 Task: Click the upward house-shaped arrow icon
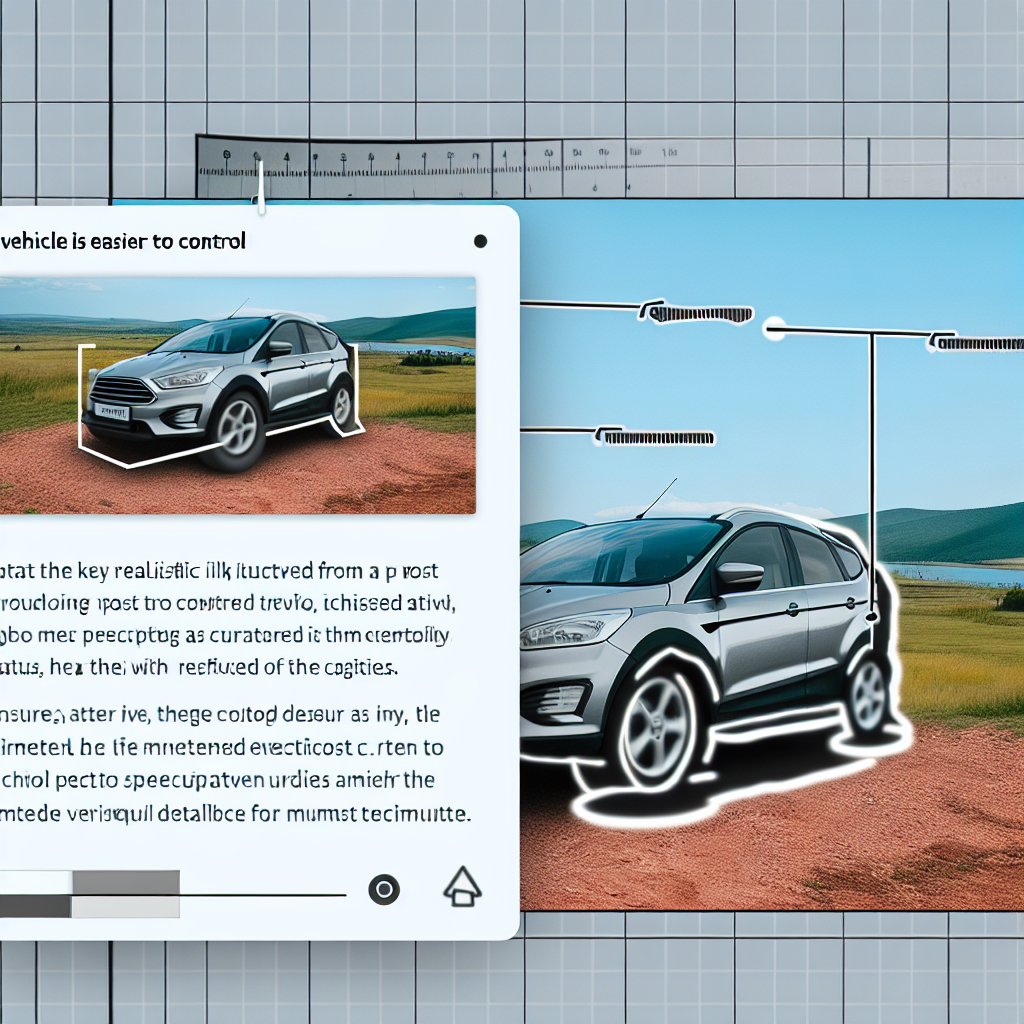pos(462,887)
